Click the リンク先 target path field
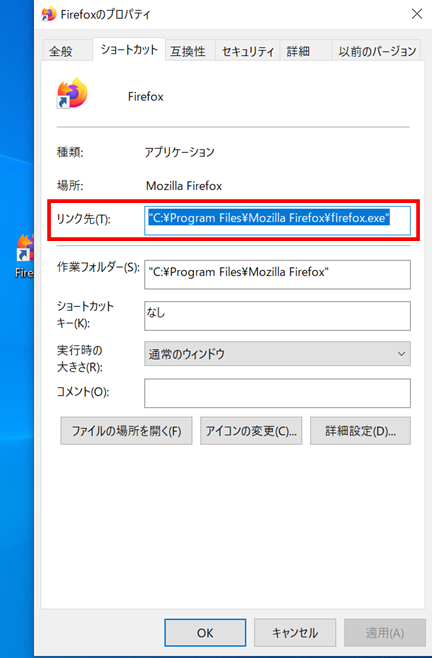The height and width of the screenshot is (658, 432). tap(277, 220)
